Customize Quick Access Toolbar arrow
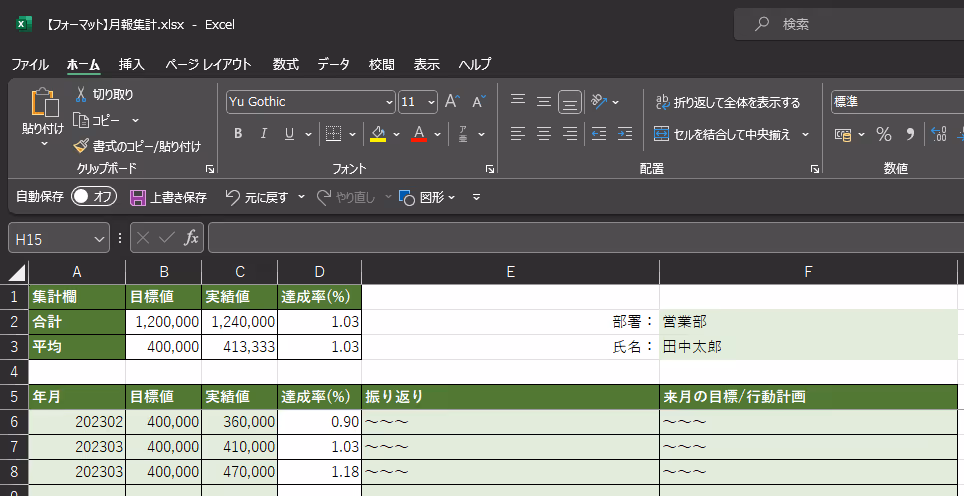This screenshot has width=964, height=496. pyautogui.click(x=476, y=197)
